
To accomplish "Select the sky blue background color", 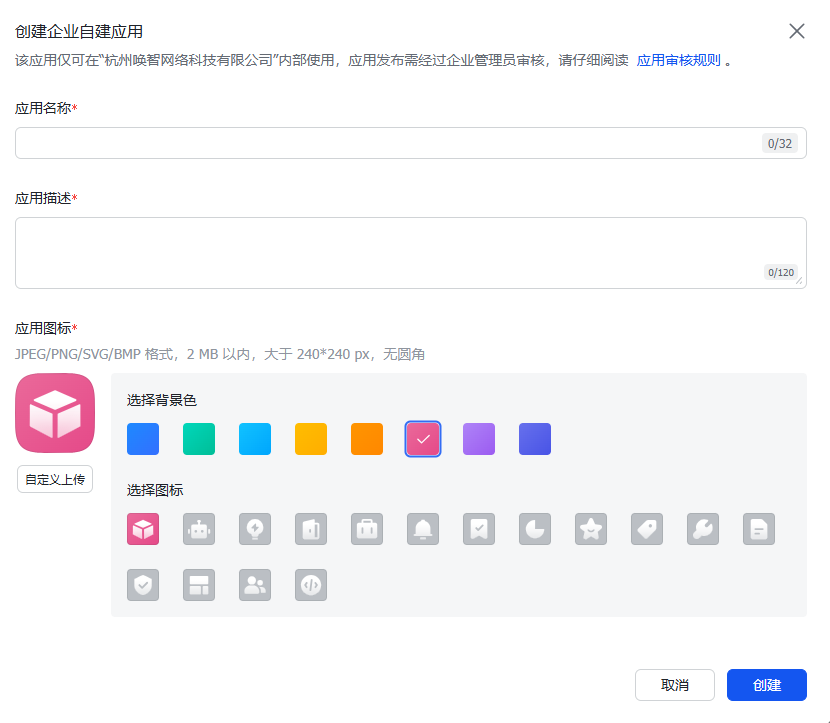I will [x=255, y=439].
